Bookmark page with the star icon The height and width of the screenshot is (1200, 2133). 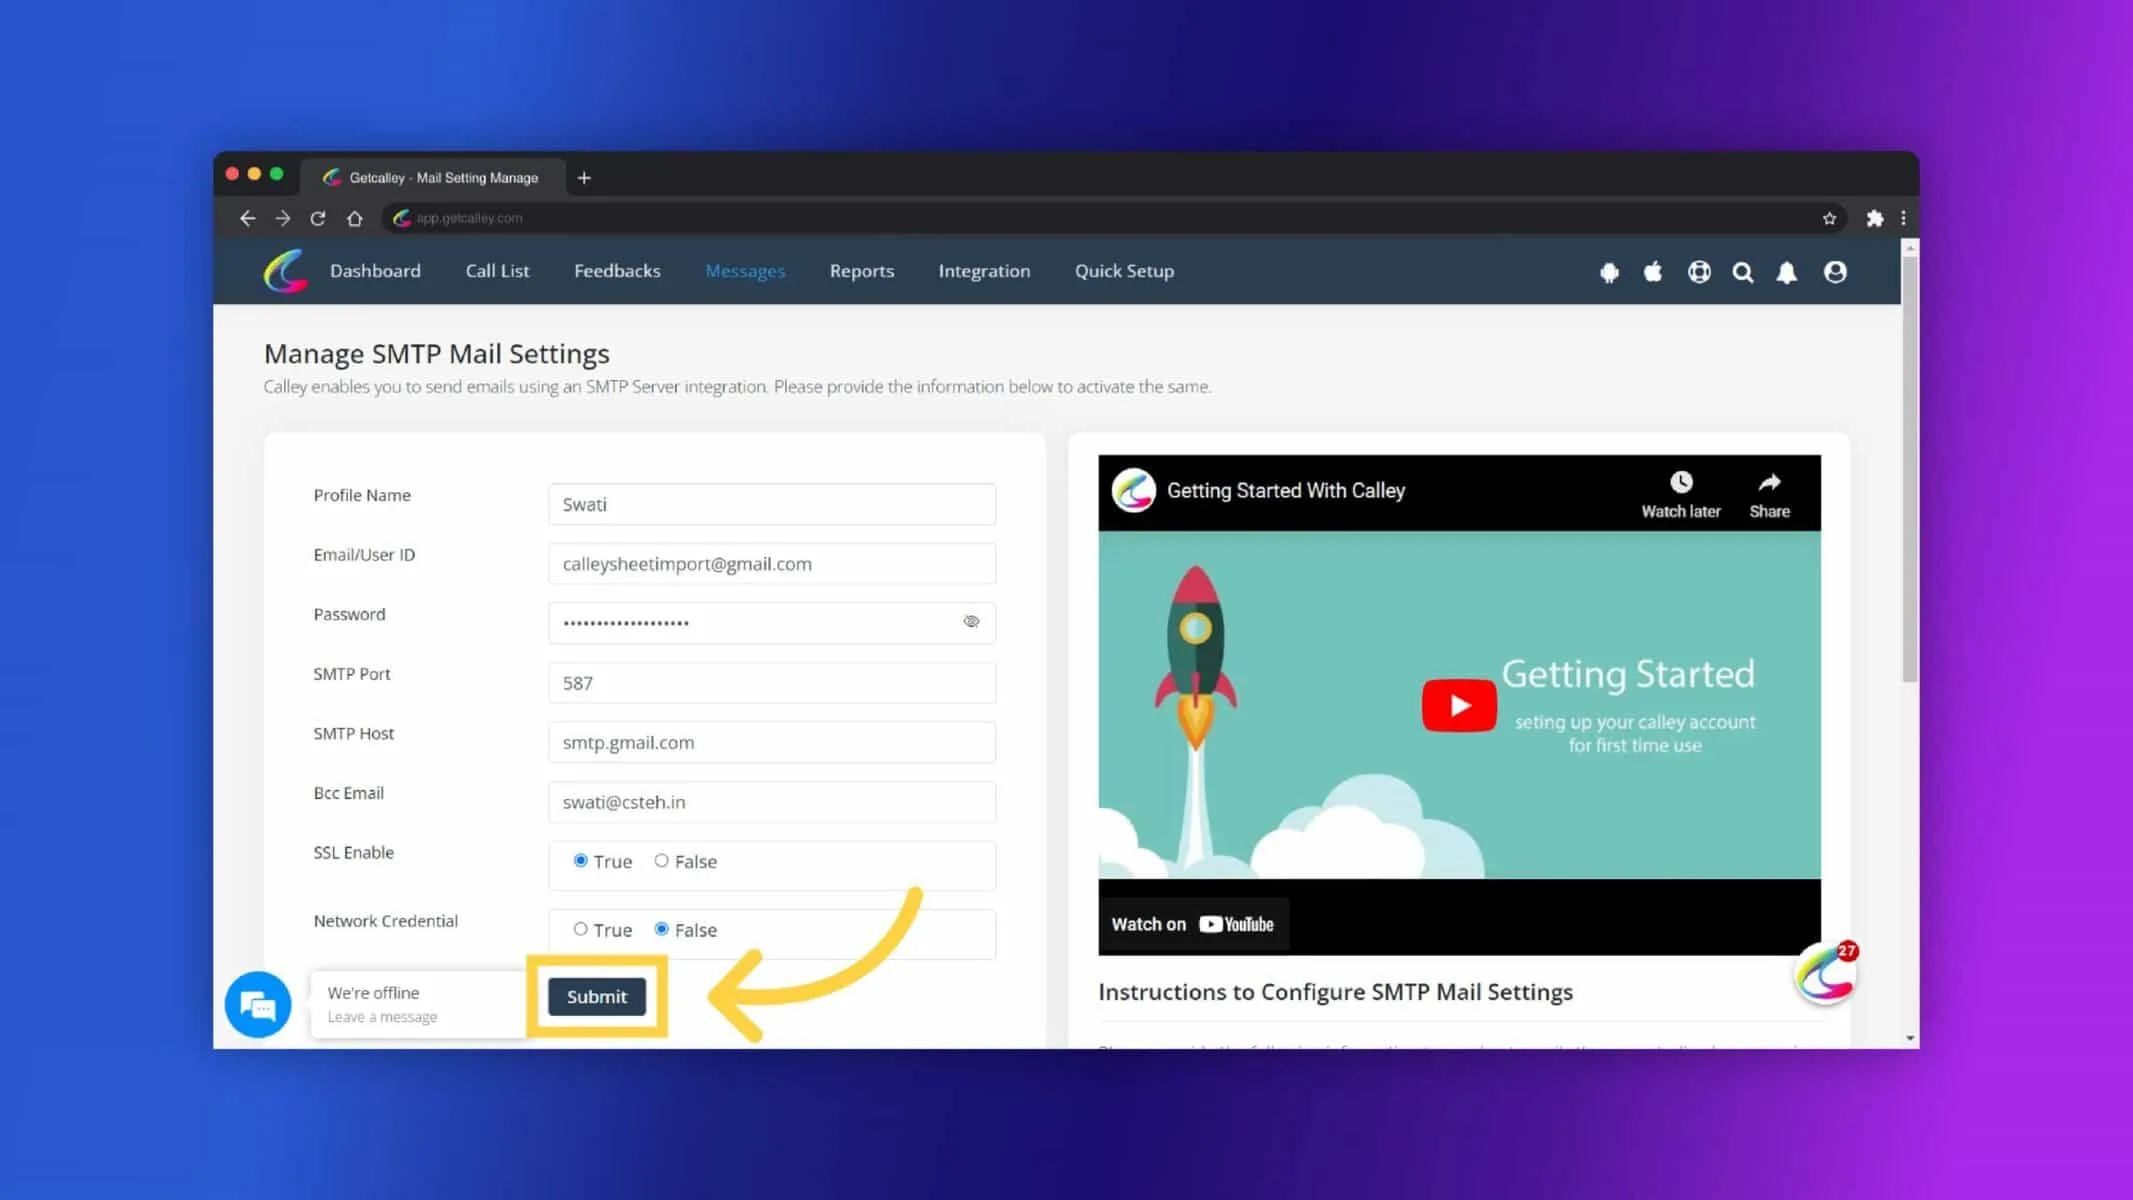(x=1829, y=218)
